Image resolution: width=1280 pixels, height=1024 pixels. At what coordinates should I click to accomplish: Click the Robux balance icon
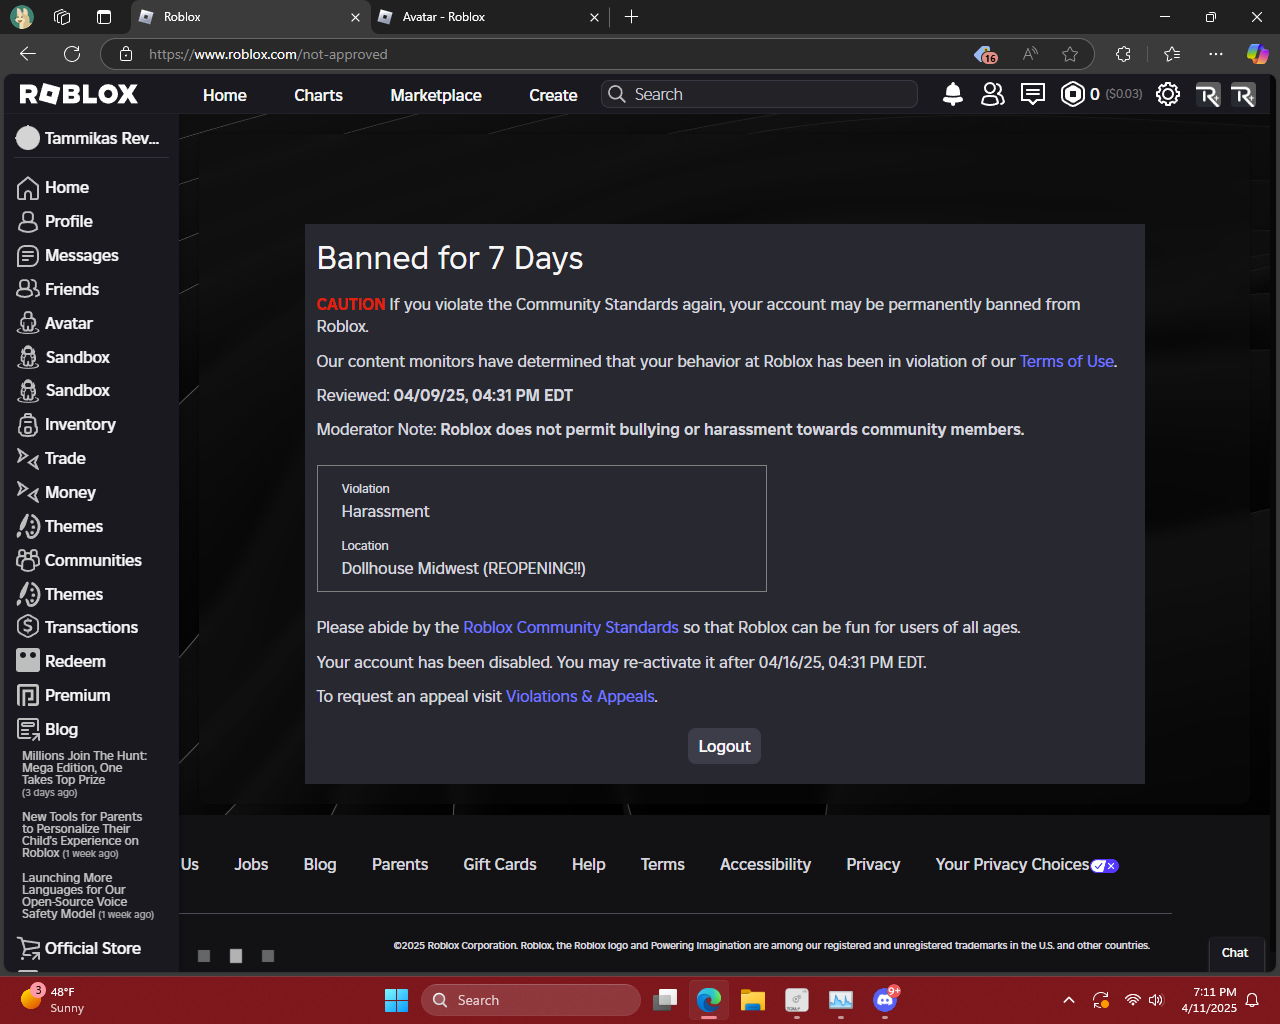(x=1072, y=94)
